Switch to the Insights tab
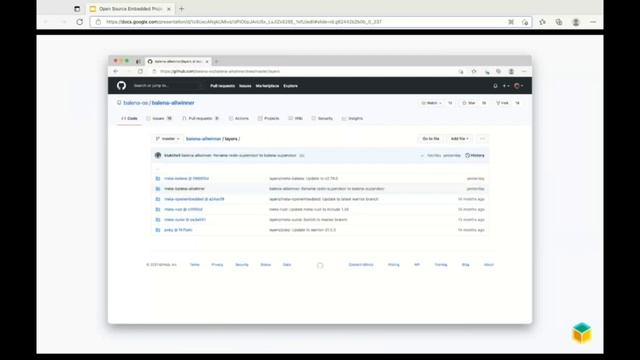The width and height of the screenshot is (640, 360). (352, 118)
